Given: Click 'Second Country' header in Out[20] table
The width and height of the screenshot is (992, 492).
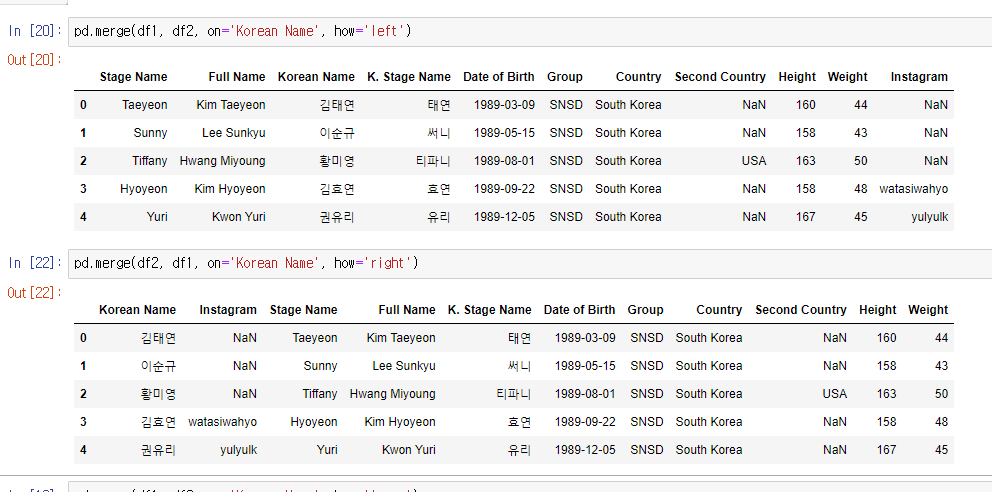Looking at the screenshot, I should (720, 77).
